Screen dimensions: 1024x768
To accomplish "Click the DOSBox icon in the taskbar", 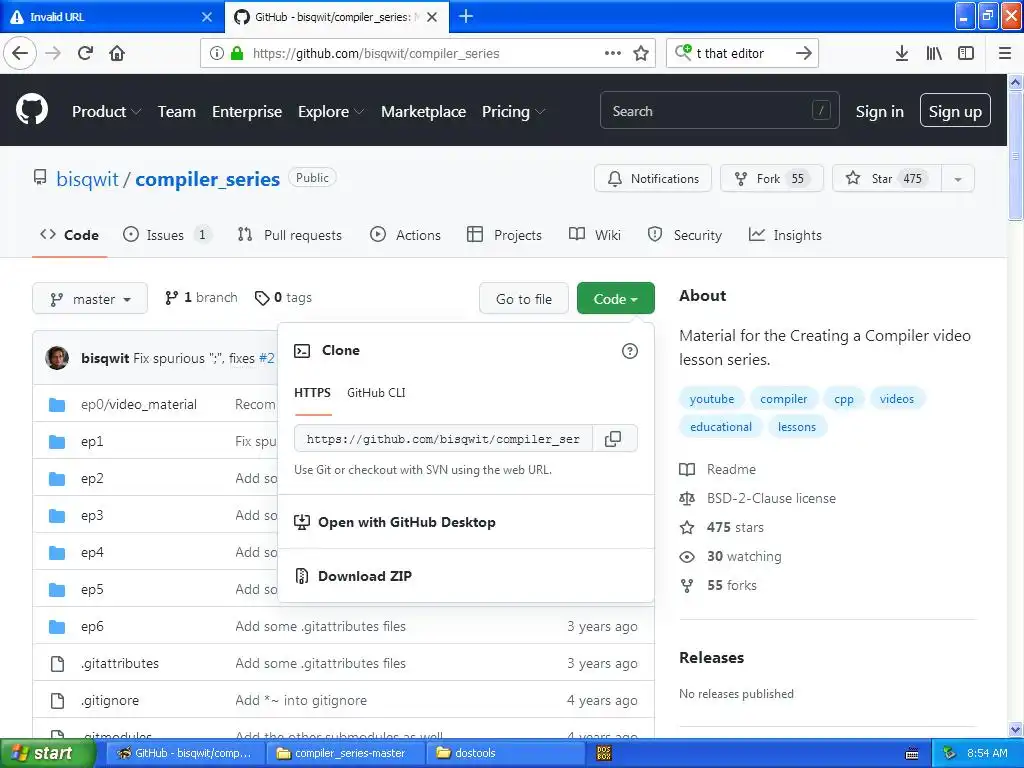I will [604, 753].
